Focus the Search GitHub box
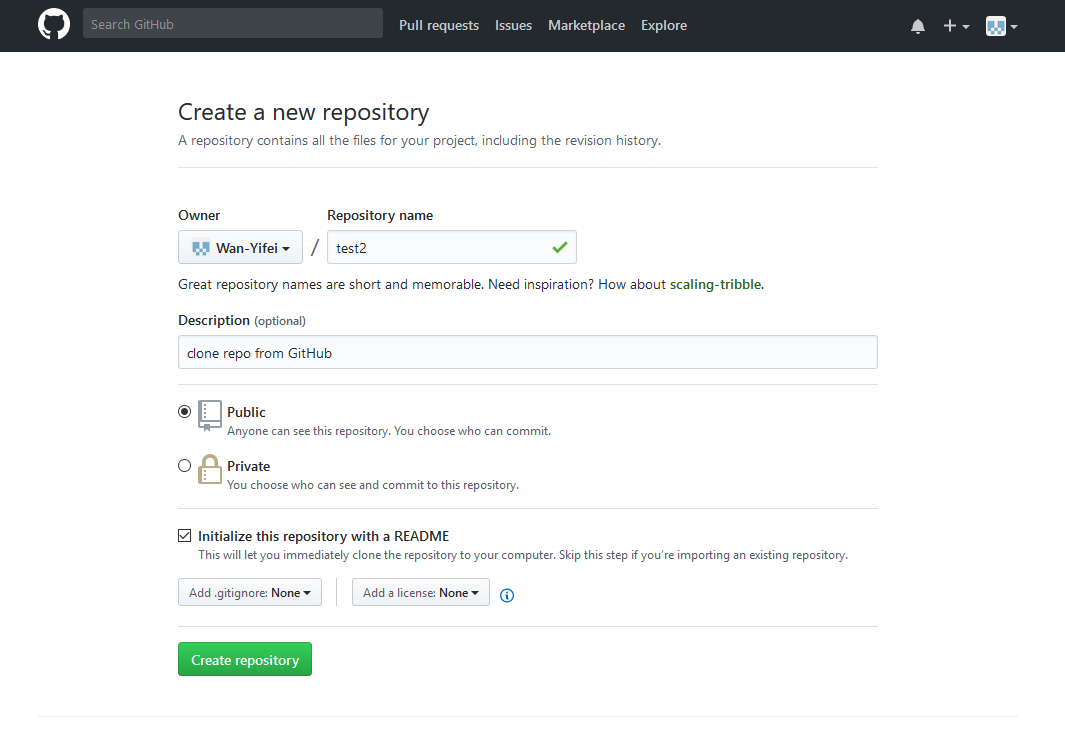 (x=232, y=24)
